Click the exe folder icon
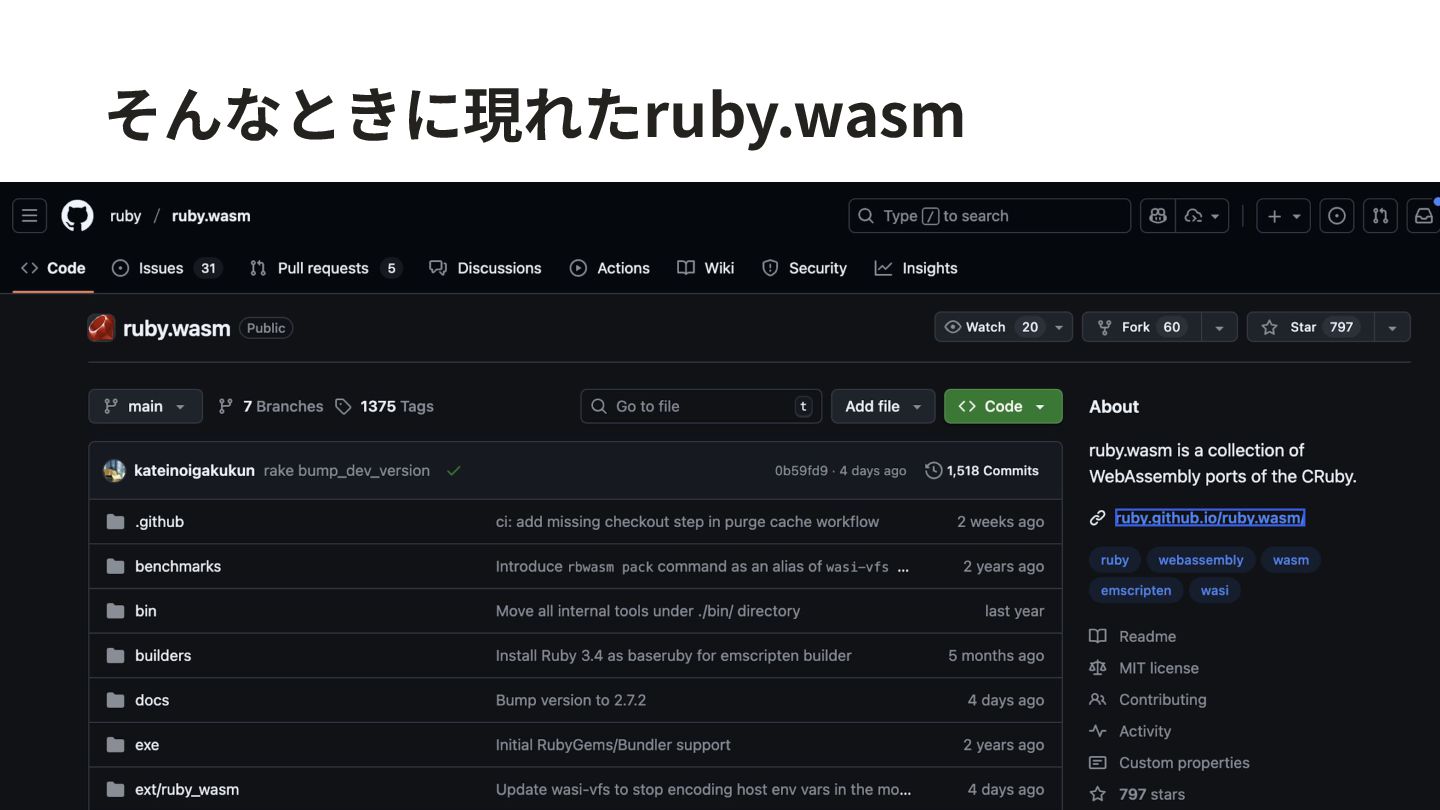The width and height of the screenshot is (1440, 810). tap(116, 745)
